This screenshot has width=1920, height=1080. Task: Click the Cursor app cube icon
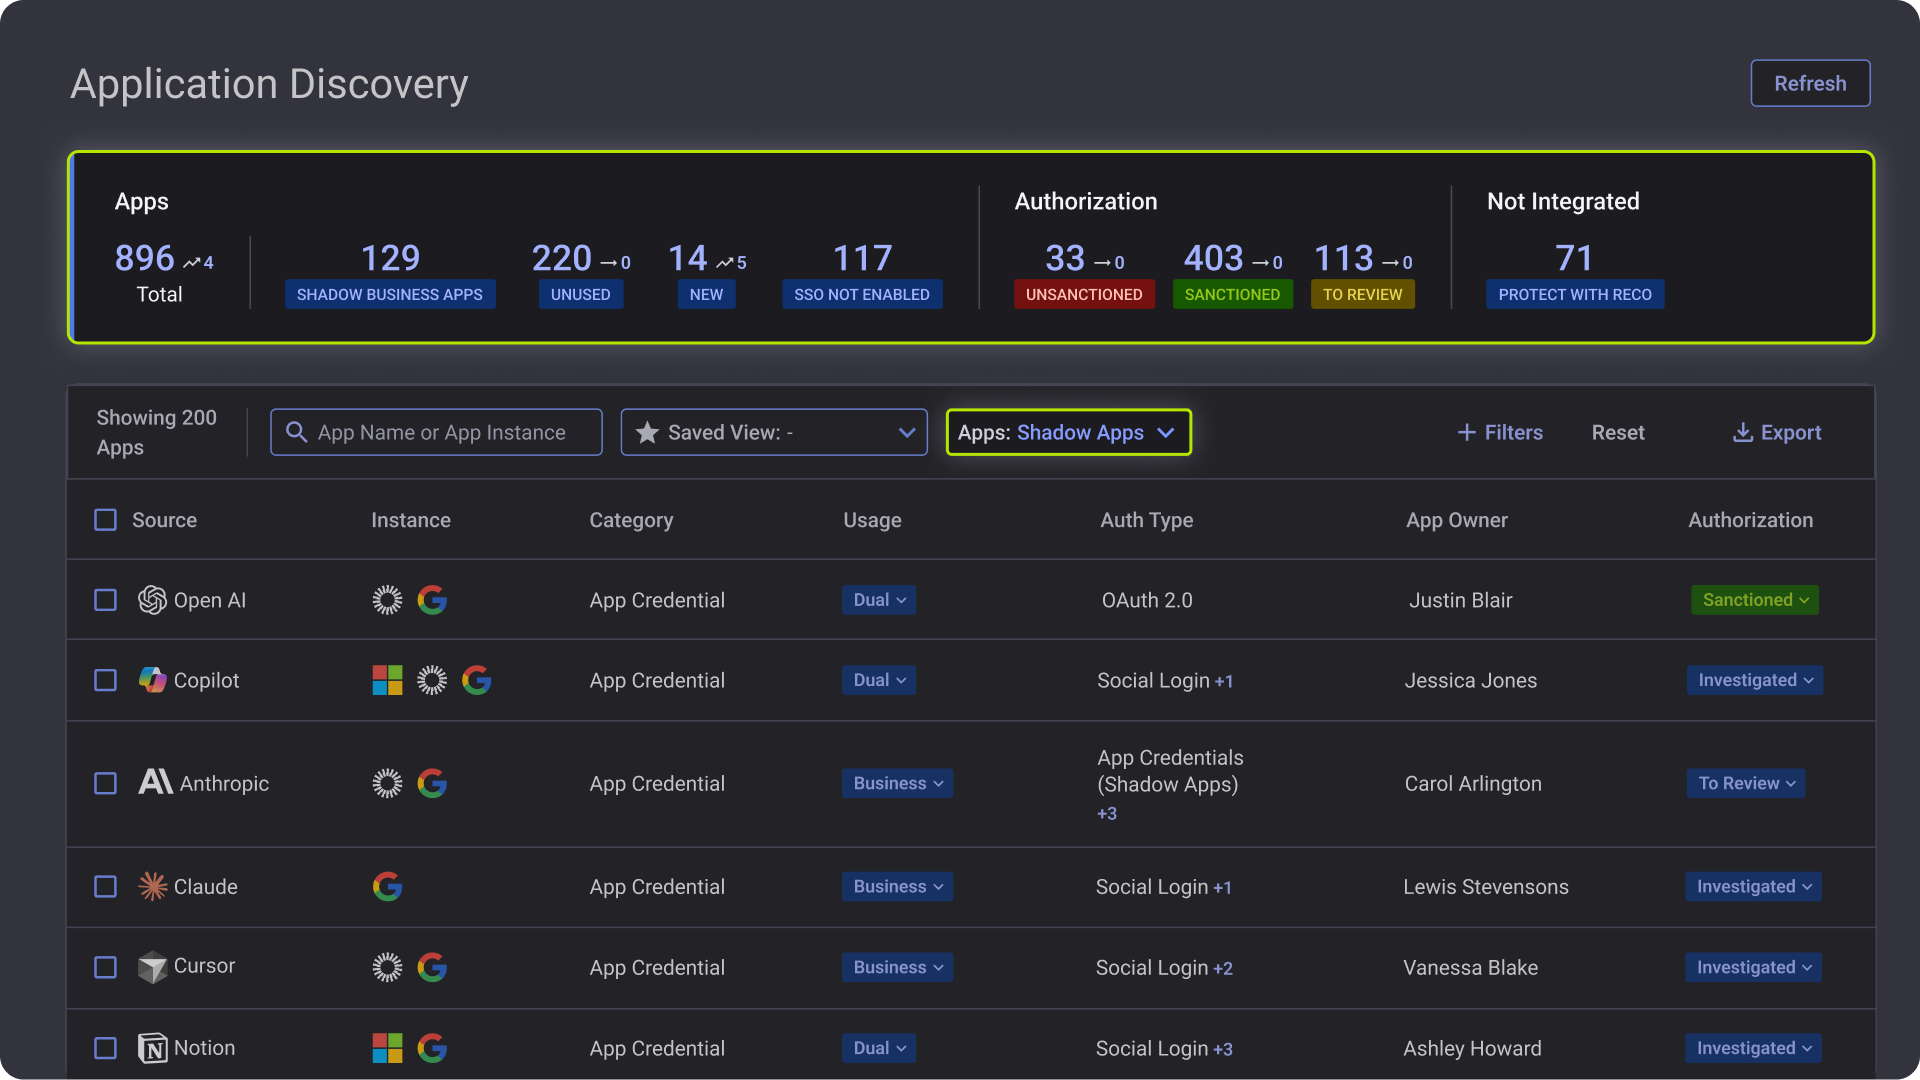[x=152, y=967]
